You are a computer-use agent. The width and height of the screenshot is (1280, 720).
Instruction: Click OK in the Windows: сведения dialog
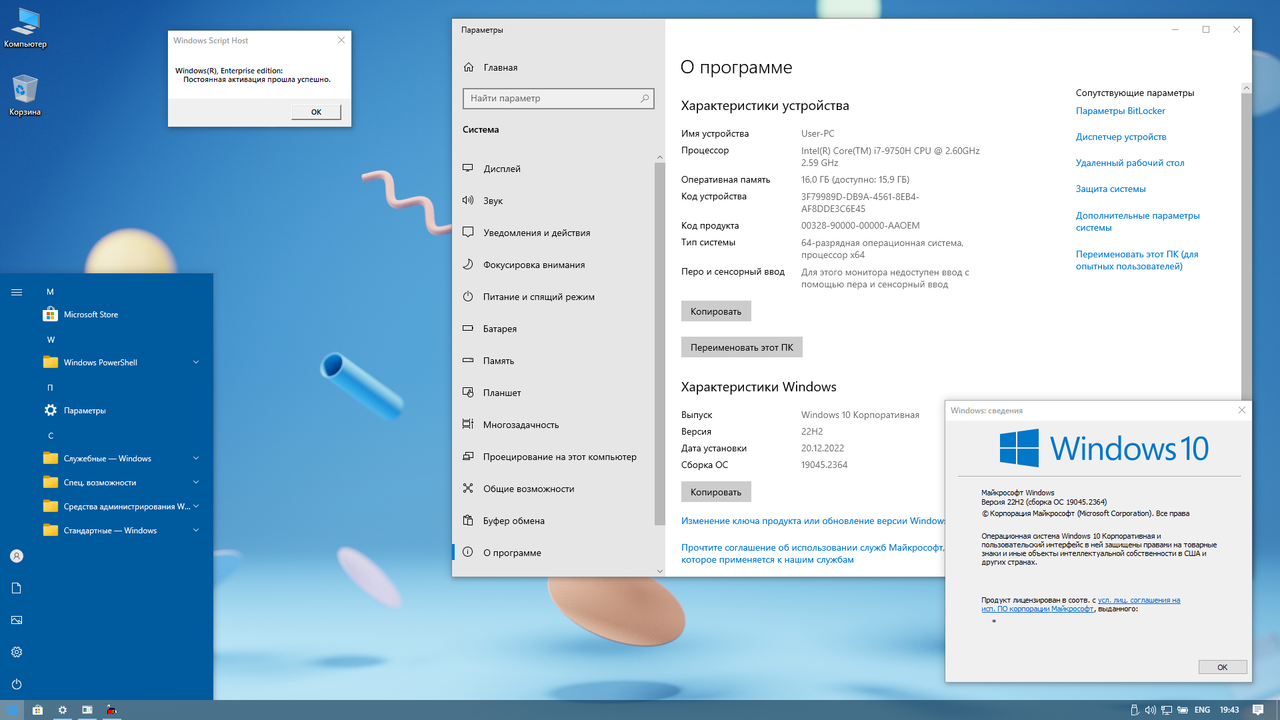point(1222,667)
